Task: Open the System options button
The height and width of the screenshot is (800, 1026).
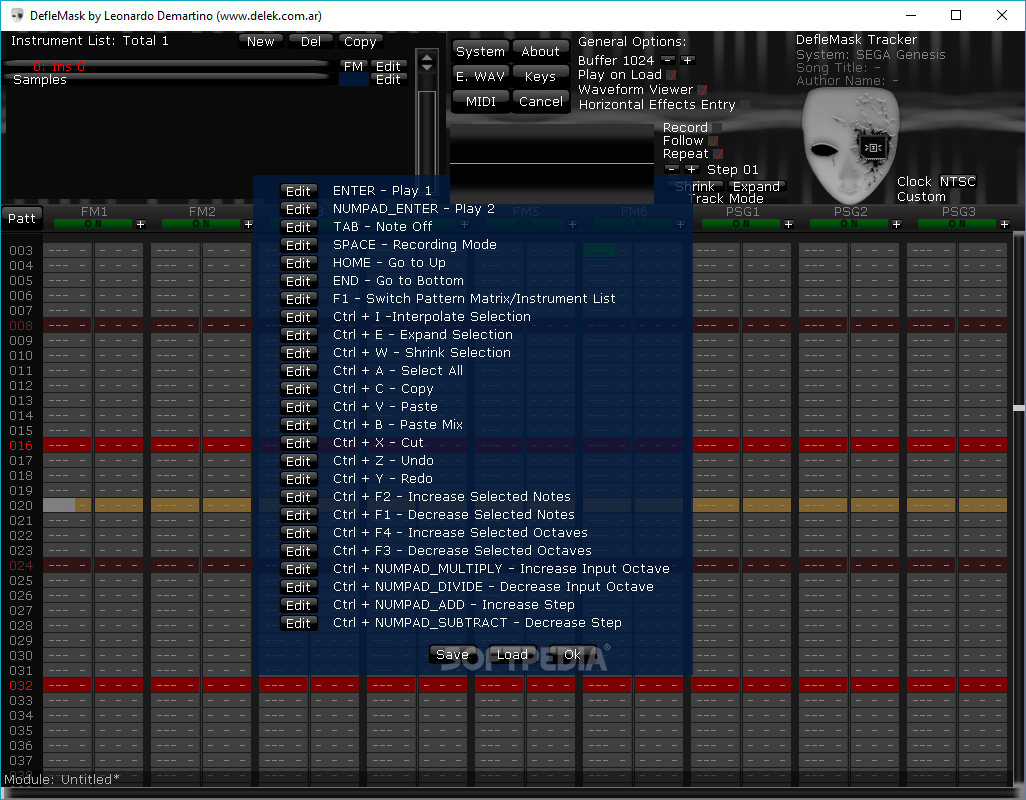Action: (480, 52)
